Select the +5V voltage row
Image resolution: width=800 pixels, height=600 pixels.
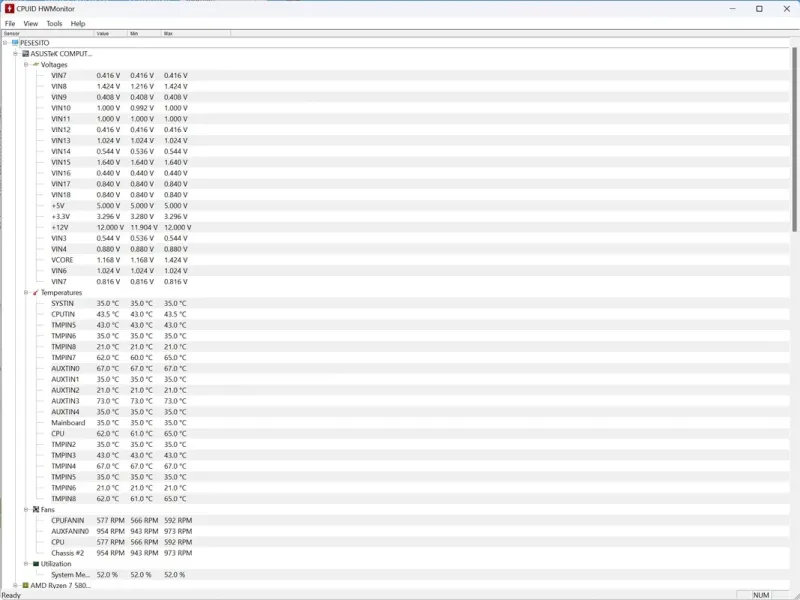[119, 206]
